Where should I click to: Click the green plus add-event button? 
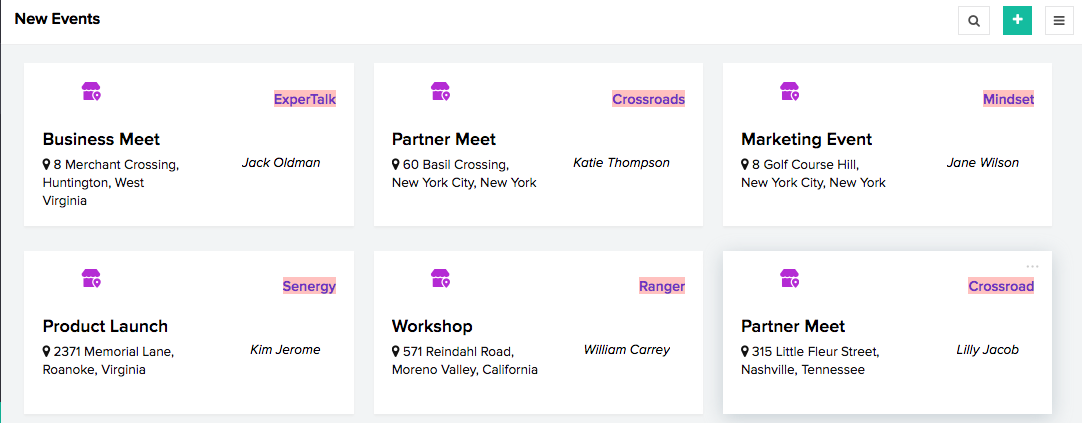coord(1017,20)
